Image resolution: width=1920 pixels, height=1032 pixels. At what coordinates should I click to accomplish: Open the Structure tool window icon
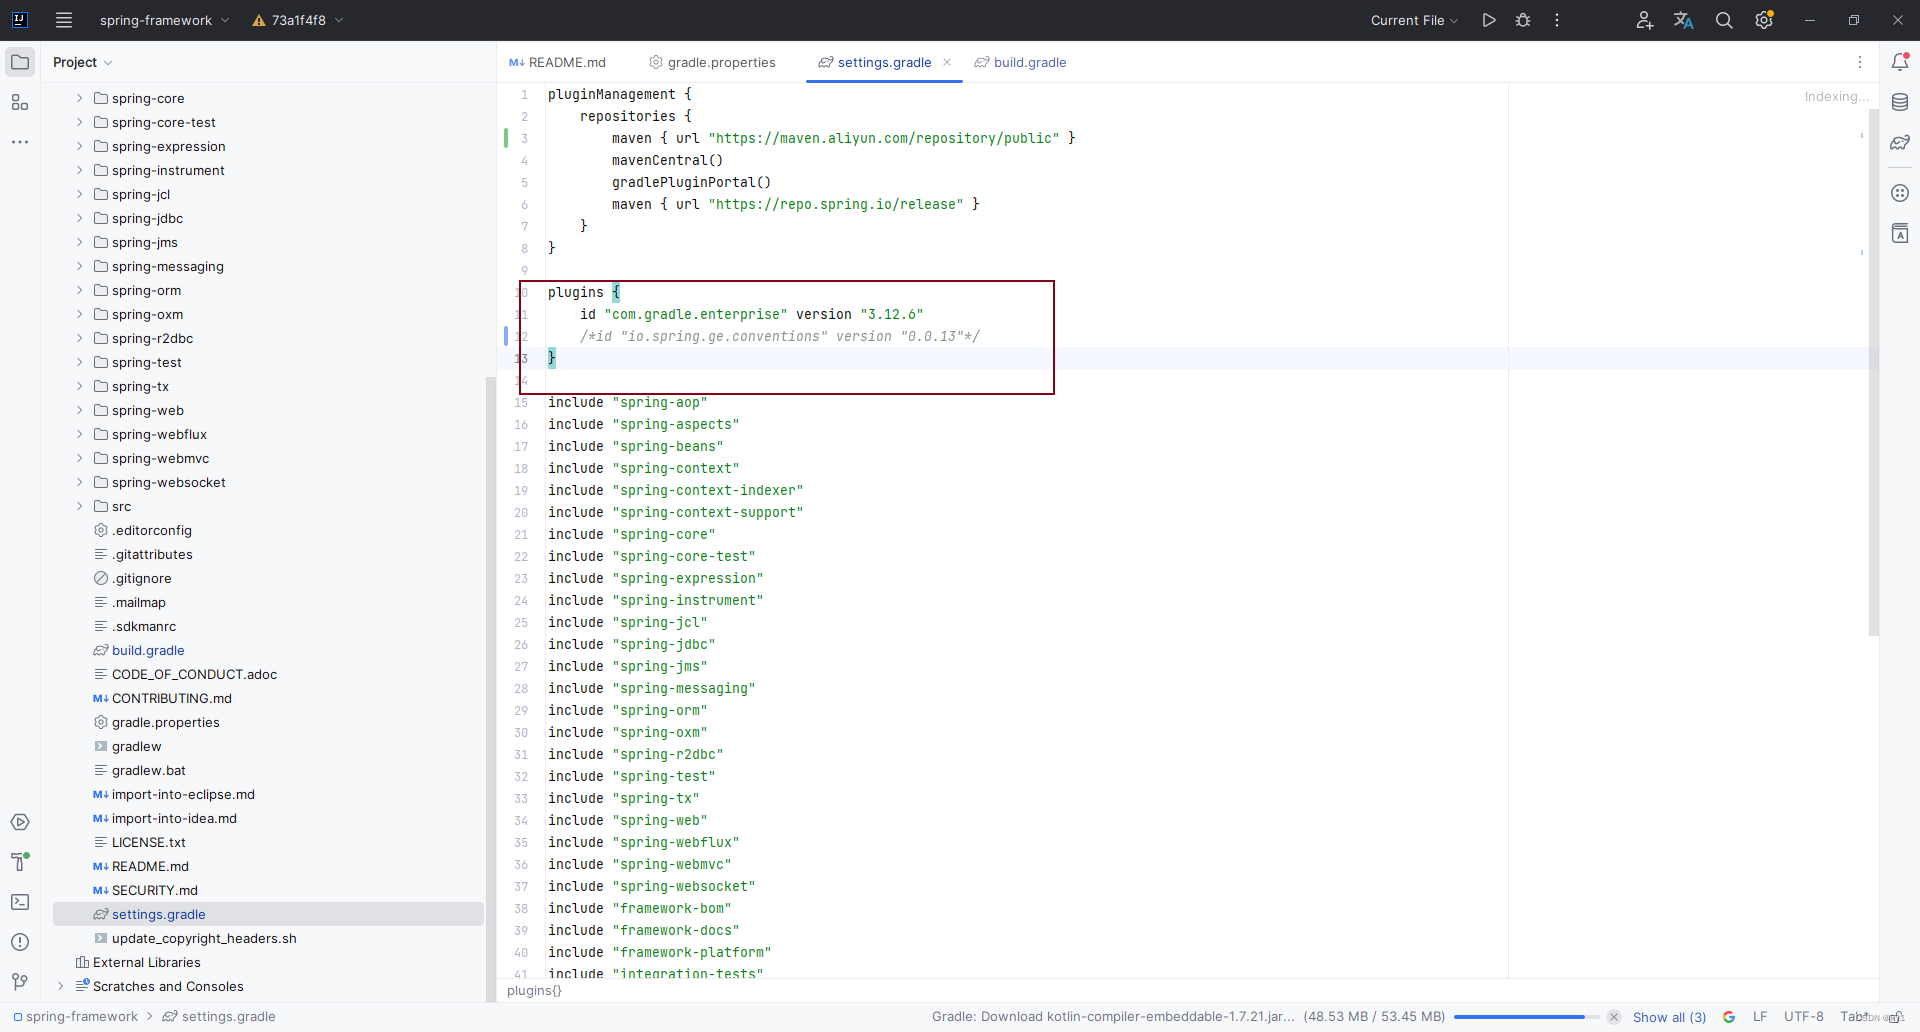pyautogui.click(x=20, y=102)
